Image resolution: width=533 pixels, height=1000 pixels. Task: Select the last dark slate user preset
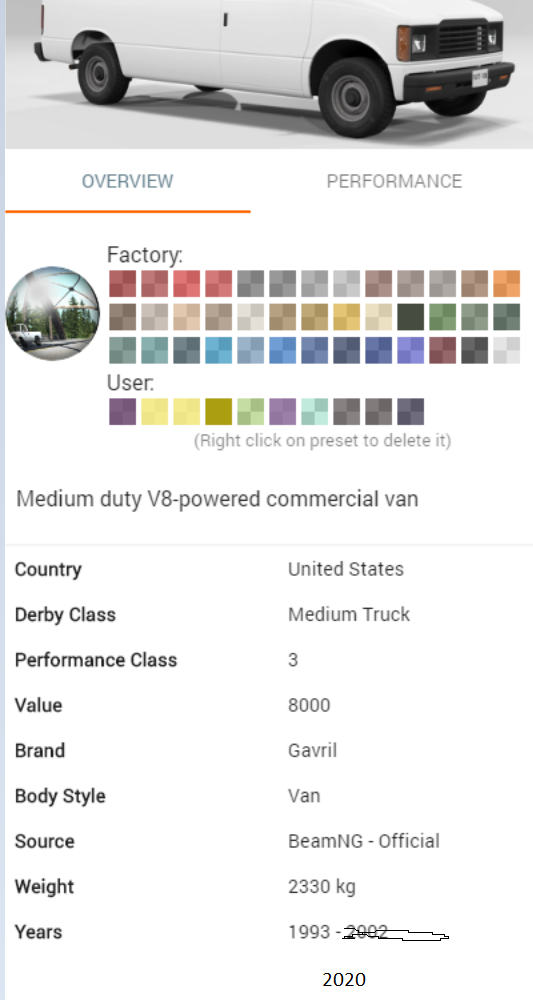click(x=411, y=411)
